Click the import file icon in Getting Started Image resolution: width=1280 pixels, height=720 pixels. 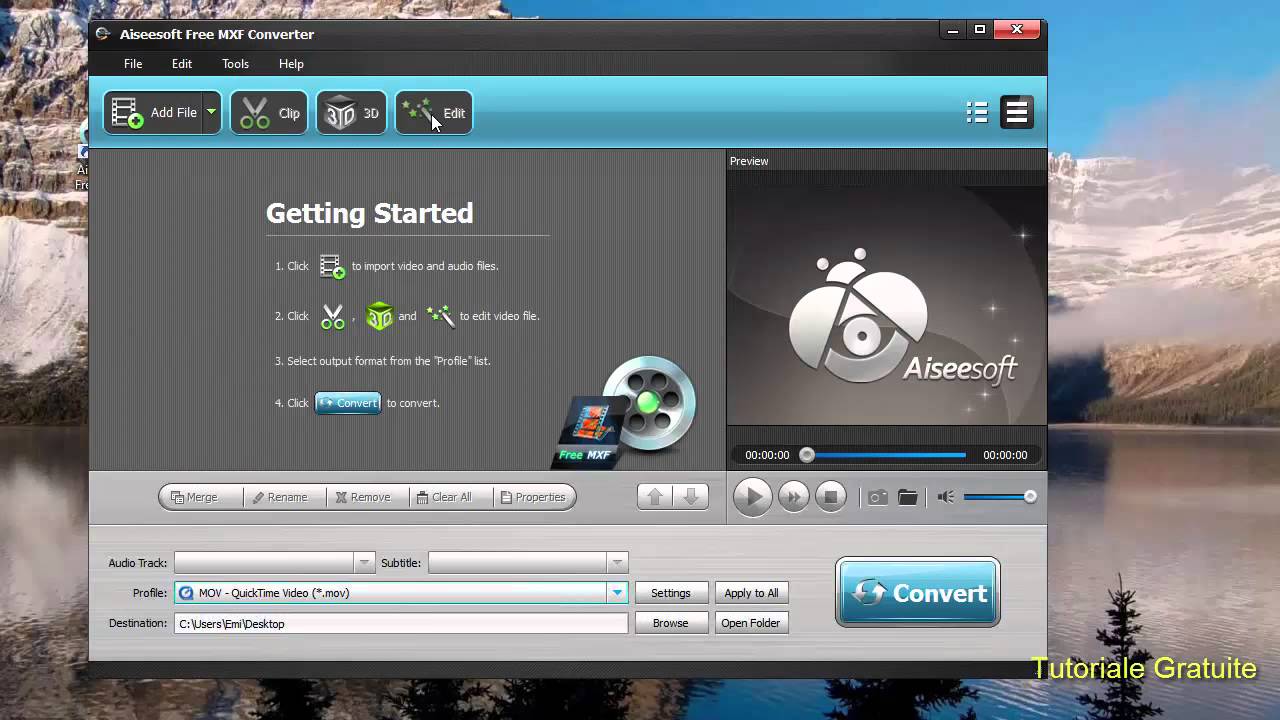332,266
